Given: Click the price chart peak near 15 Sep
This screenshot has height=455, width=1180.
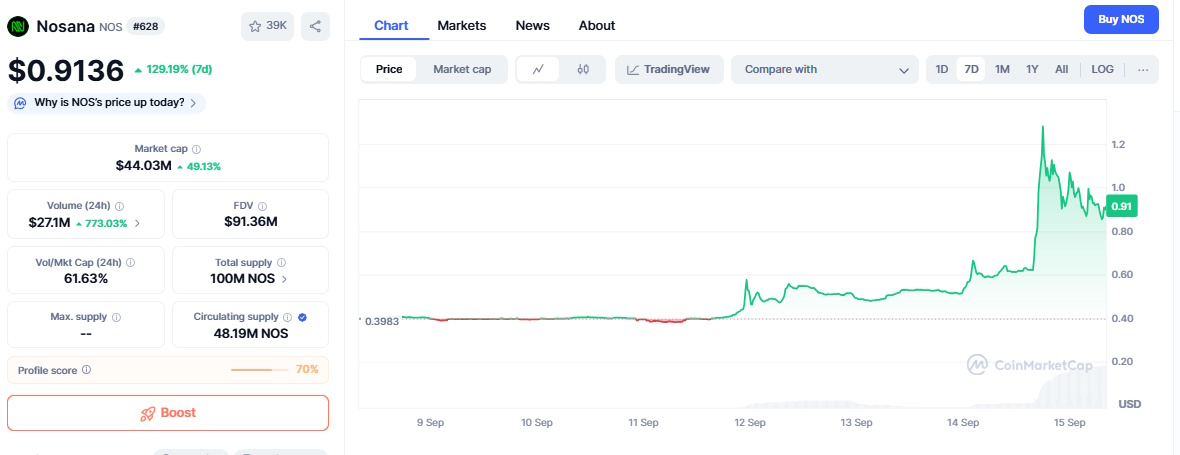Looking at the screenshot, I should 1042,129.
